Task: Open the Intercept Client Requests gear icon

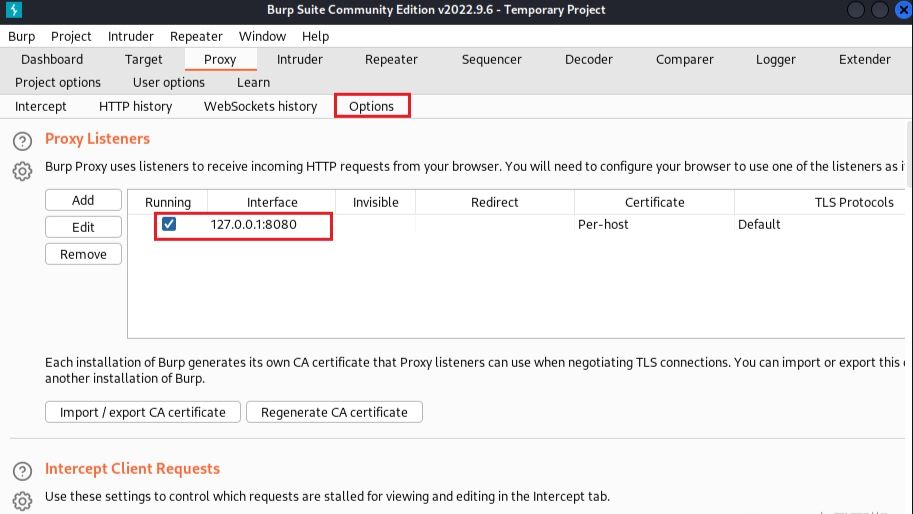Action: (x=22, y=501)
